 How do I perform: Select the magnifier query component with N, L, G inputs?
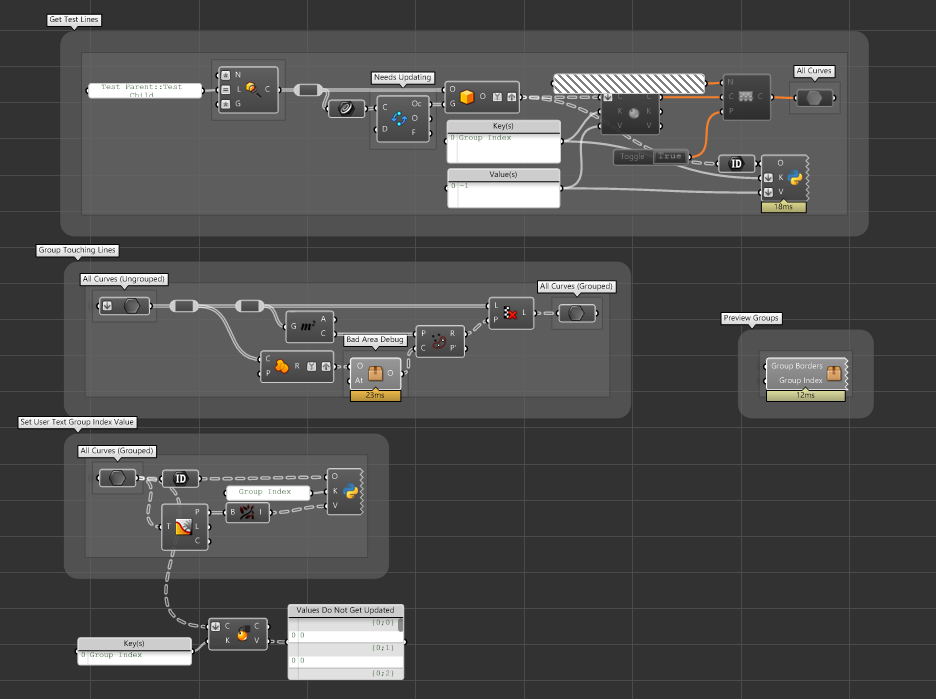point(248,90)
